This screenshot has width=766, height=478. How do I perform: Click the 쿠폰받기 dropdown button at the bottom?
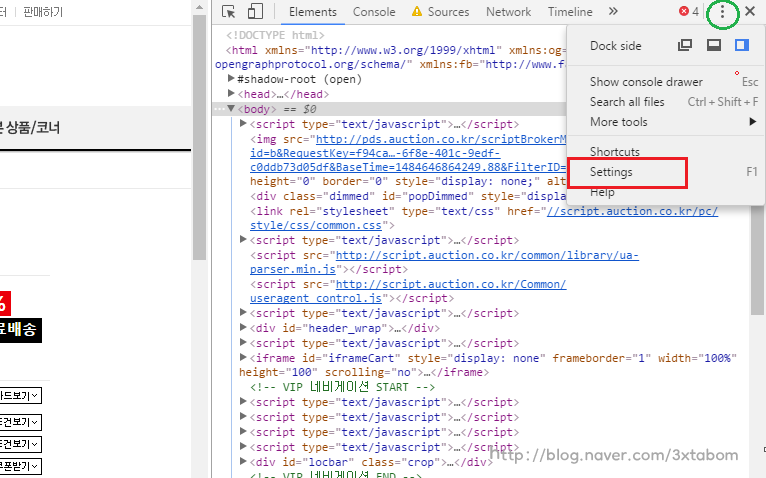(21, 466)
